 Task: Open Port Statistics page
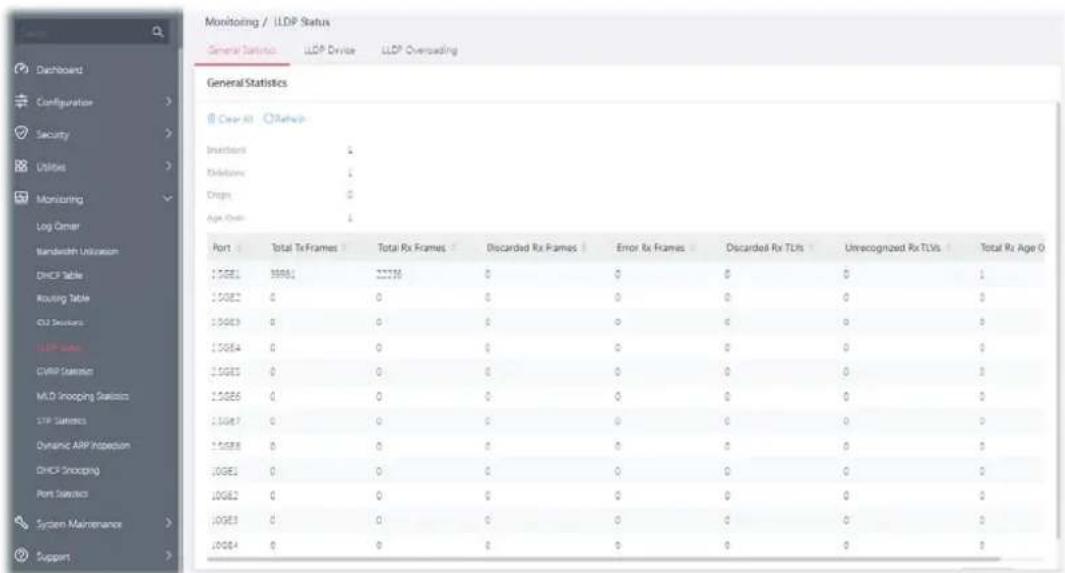click(62, 494)
